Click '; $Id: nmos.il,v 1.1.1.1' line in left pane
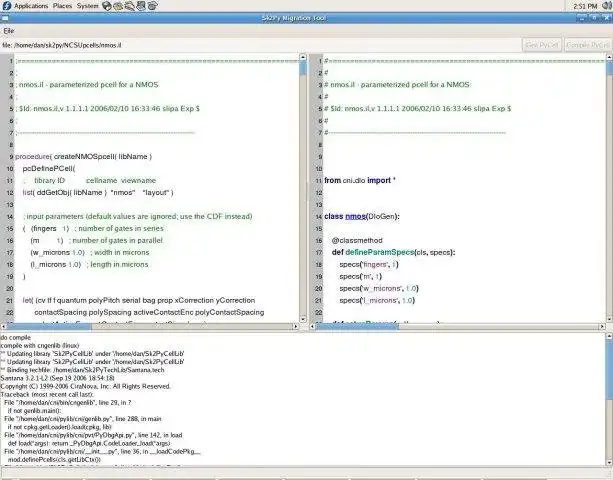 pos(108,109)
